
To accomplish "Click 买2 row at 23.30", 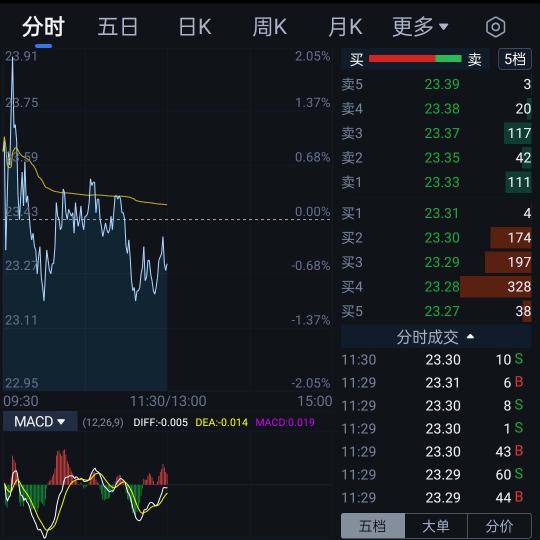I will (x=436, y=238).
